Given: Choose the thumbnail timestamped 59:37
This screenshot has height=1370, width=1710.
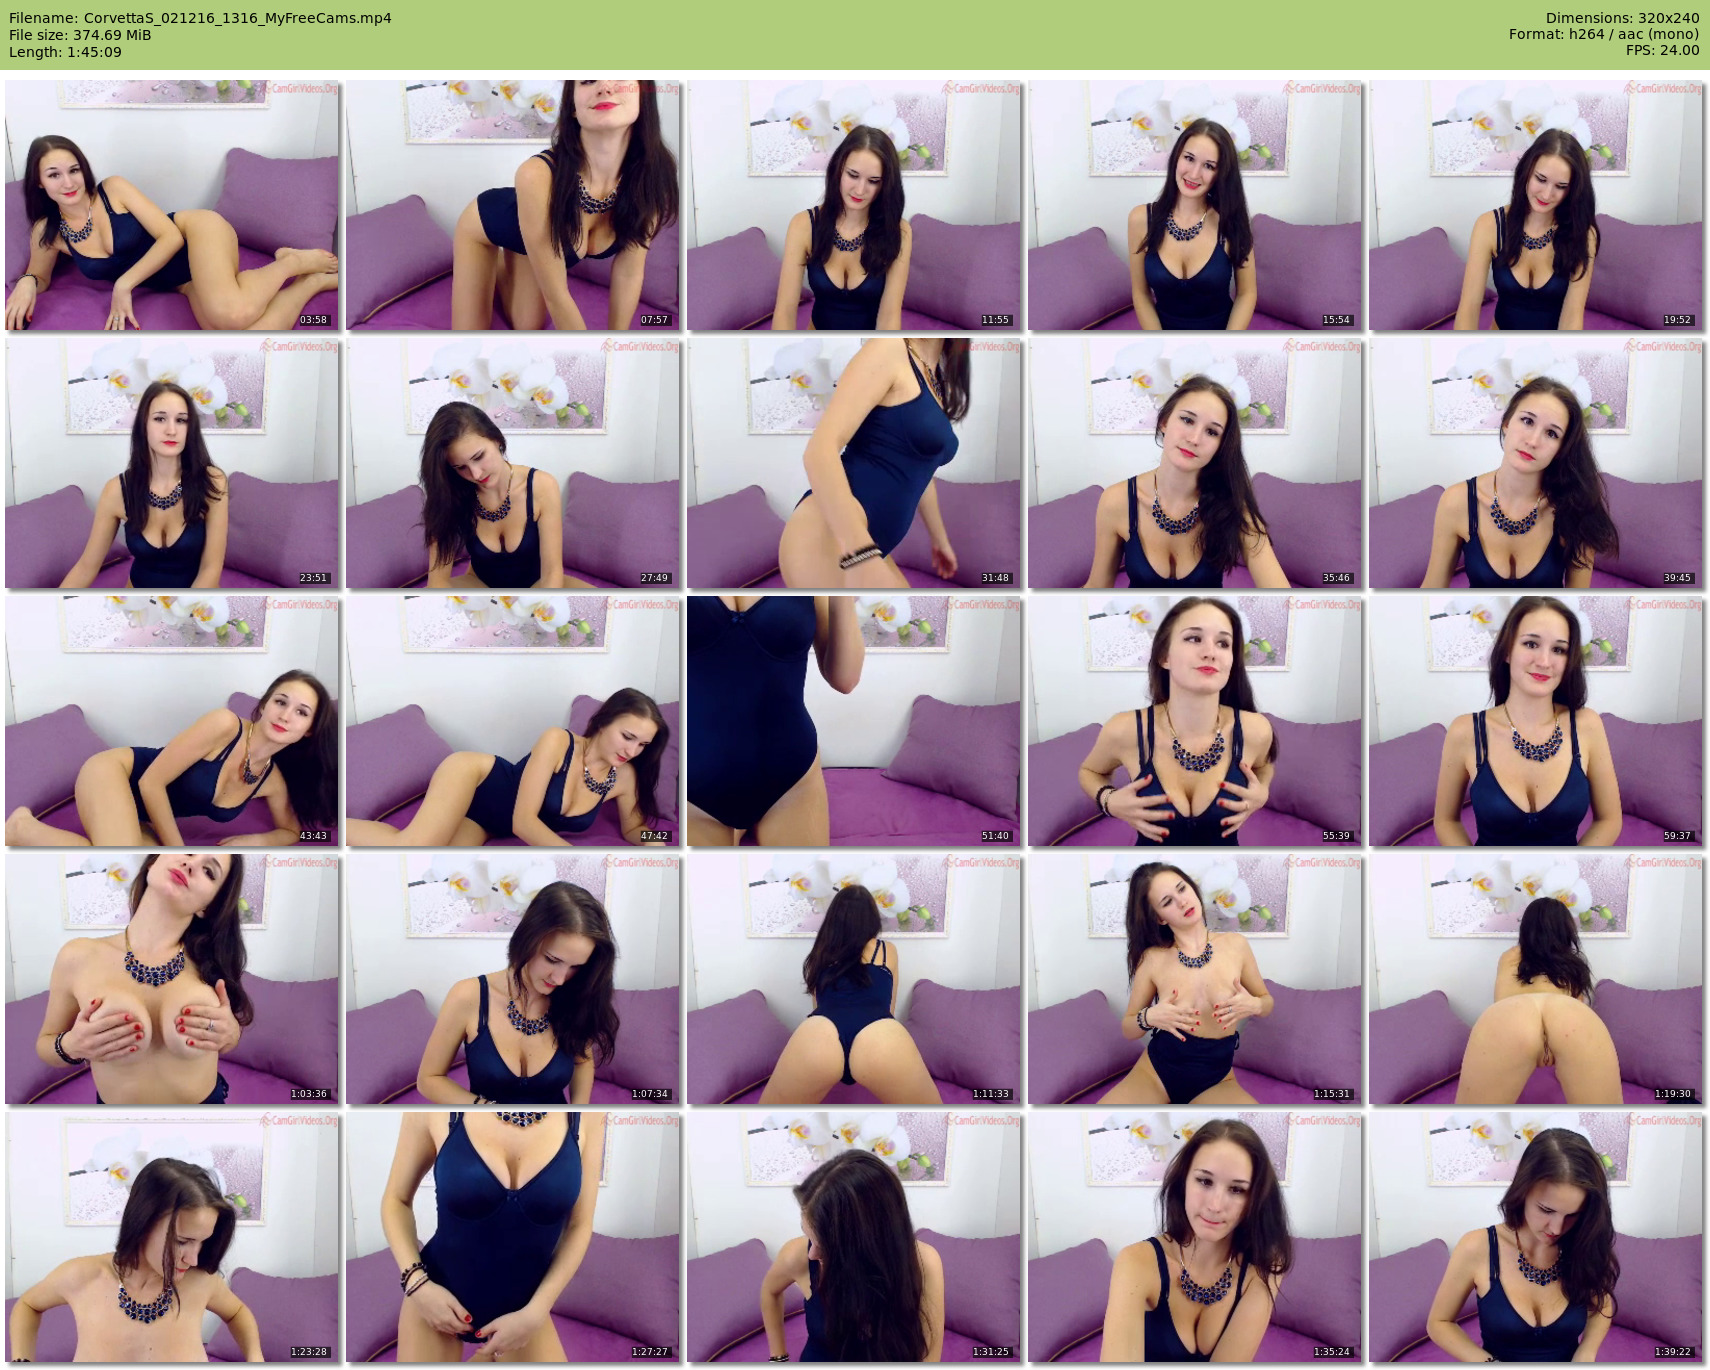Looking at the screenshot, I should pos(1536,721).
